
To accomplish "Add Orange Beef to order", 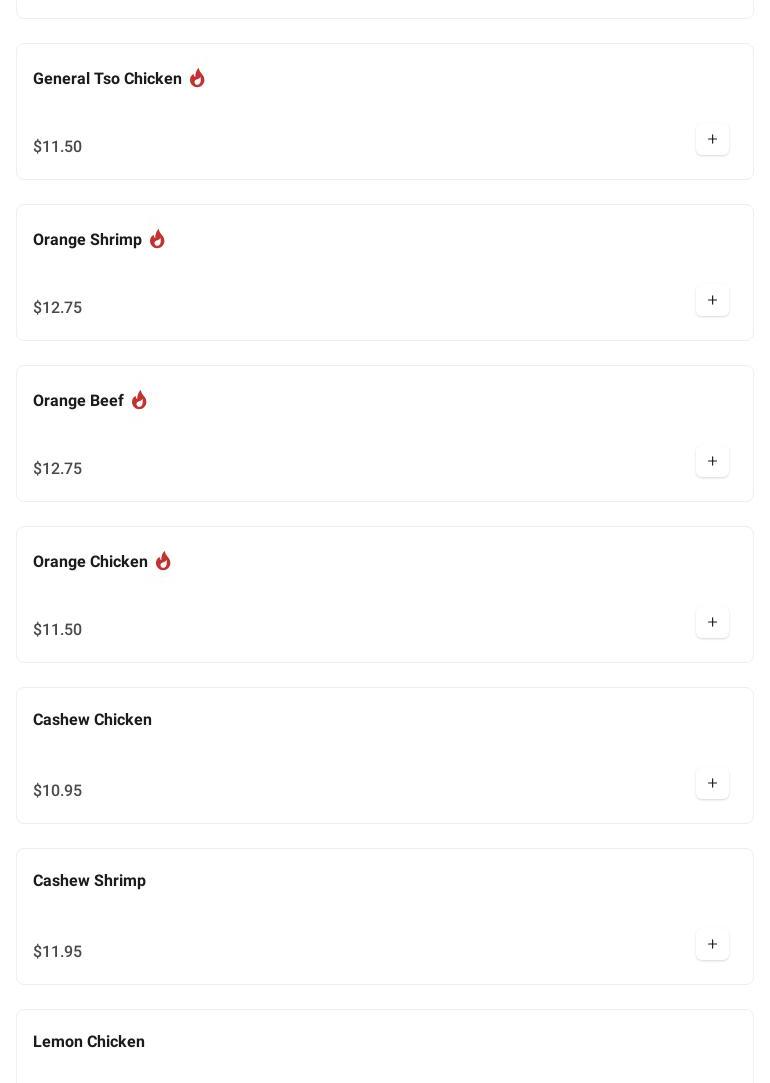I will tap(712, 462).
